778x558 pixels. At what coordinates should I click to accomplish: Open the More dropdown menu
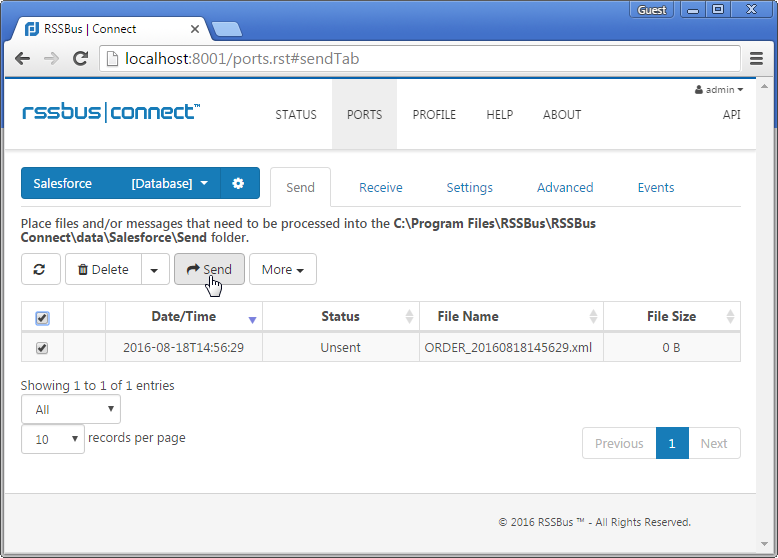(x=283, y=269)
